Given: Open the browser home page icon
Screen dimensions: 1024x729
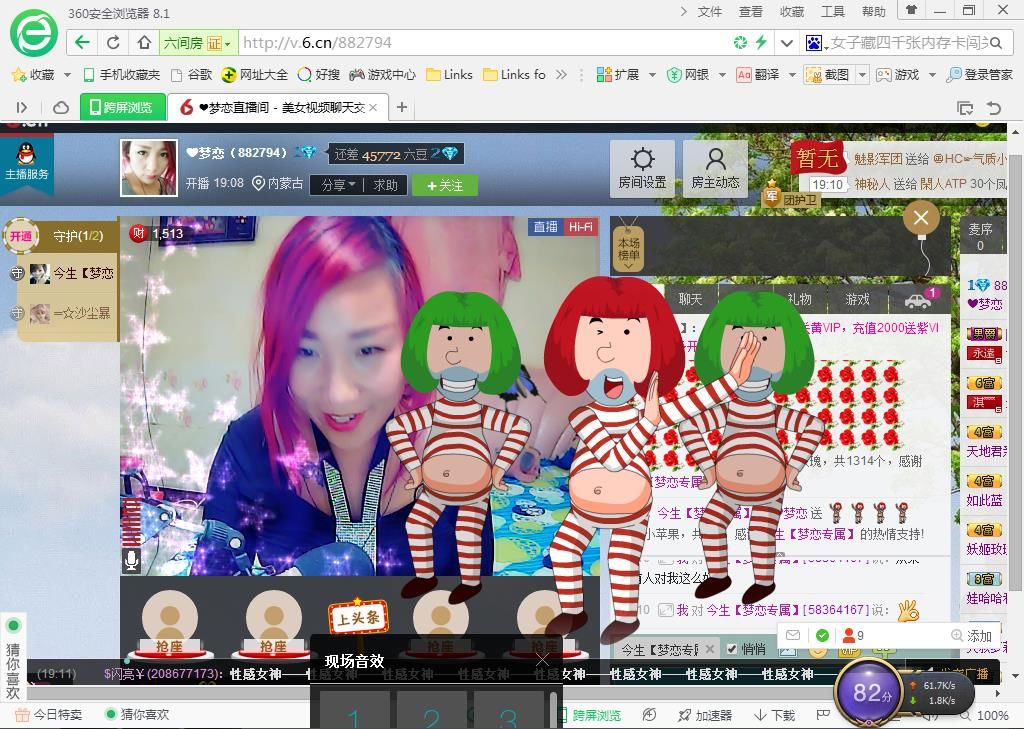Looking at the screenshot, I should point(144,42).
